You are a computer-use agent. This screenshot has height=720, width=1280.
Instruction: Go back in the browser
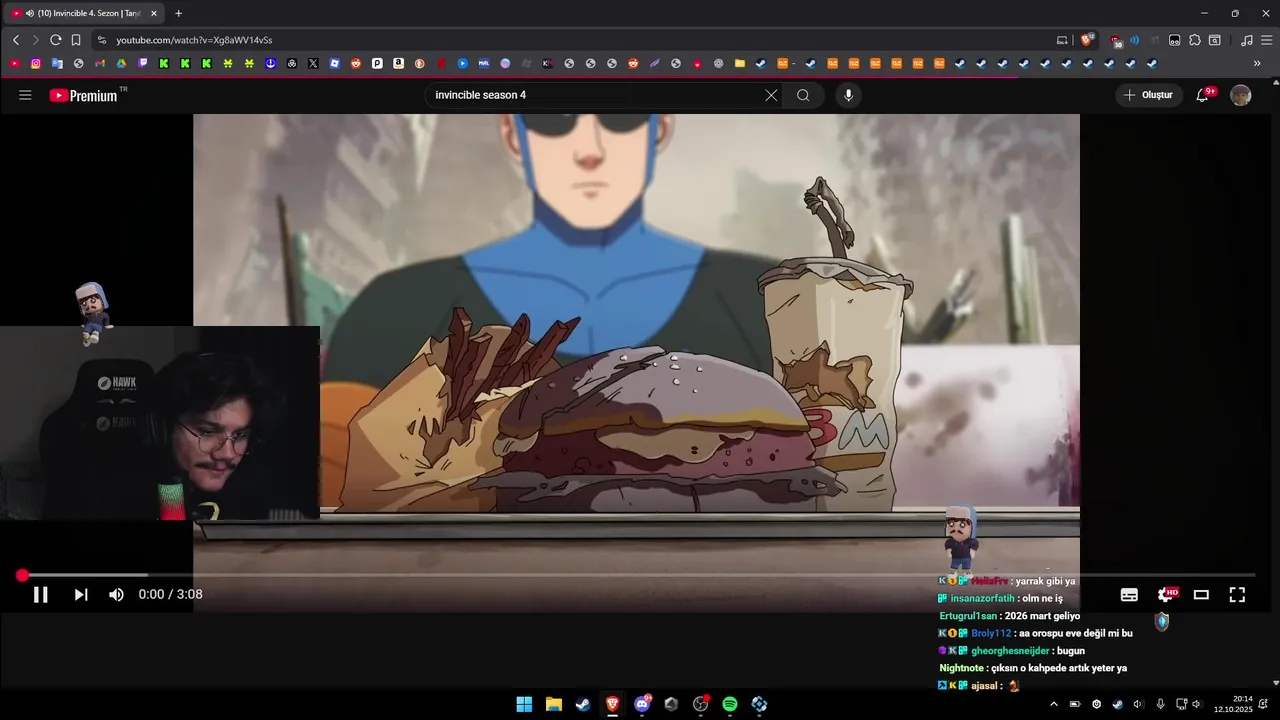16,40
